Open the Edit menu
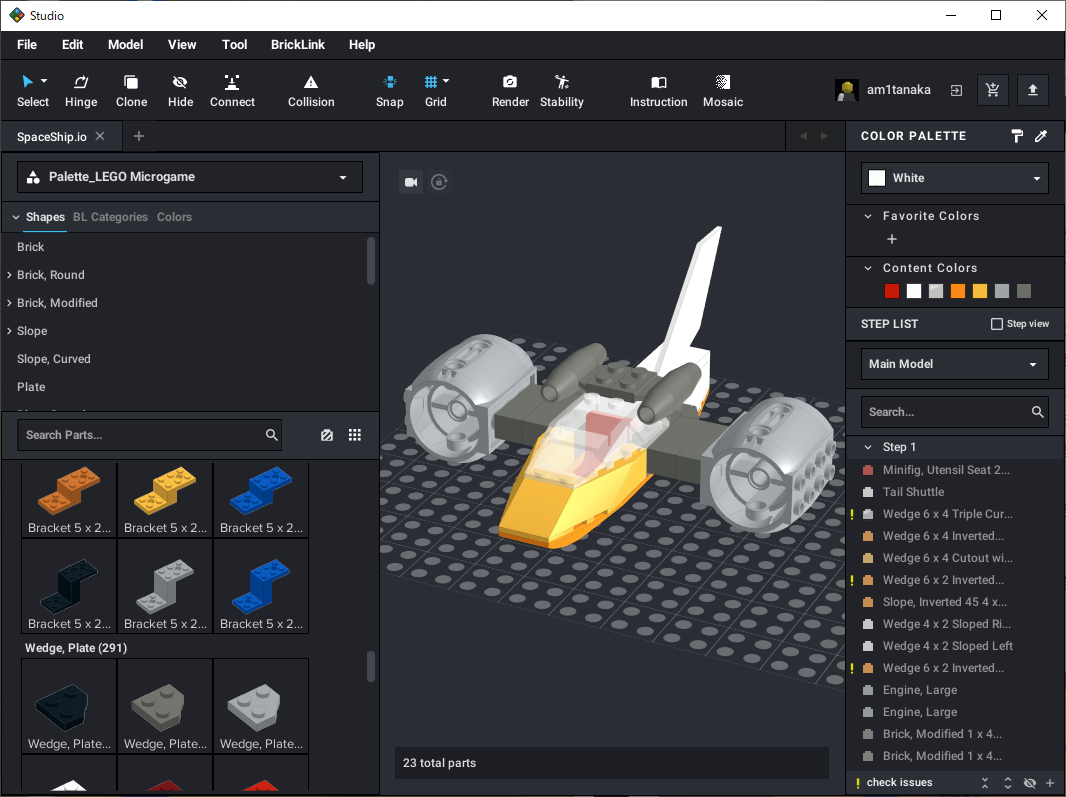The height and width of the screenshot is (797, 1066). 72,45
